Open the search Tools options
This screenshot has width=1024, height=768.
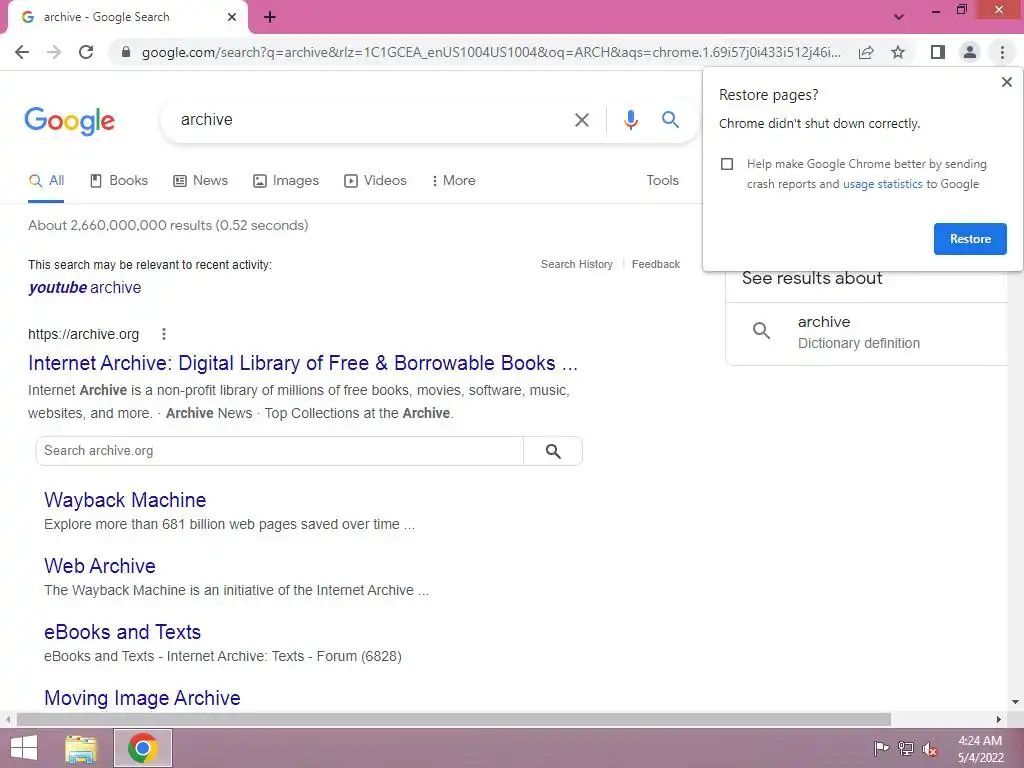click(662, 180)
